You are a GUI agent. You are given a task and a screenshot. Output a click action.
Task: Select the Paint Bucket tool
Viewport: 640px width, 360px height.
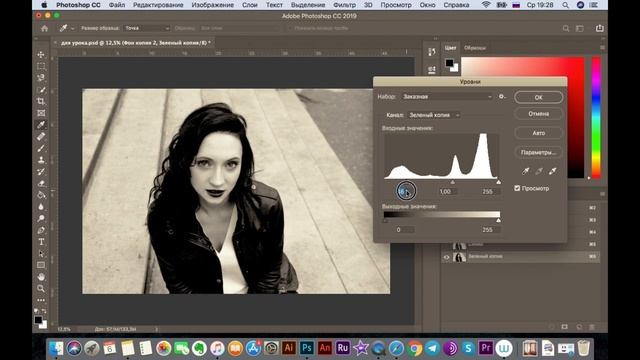41,195
